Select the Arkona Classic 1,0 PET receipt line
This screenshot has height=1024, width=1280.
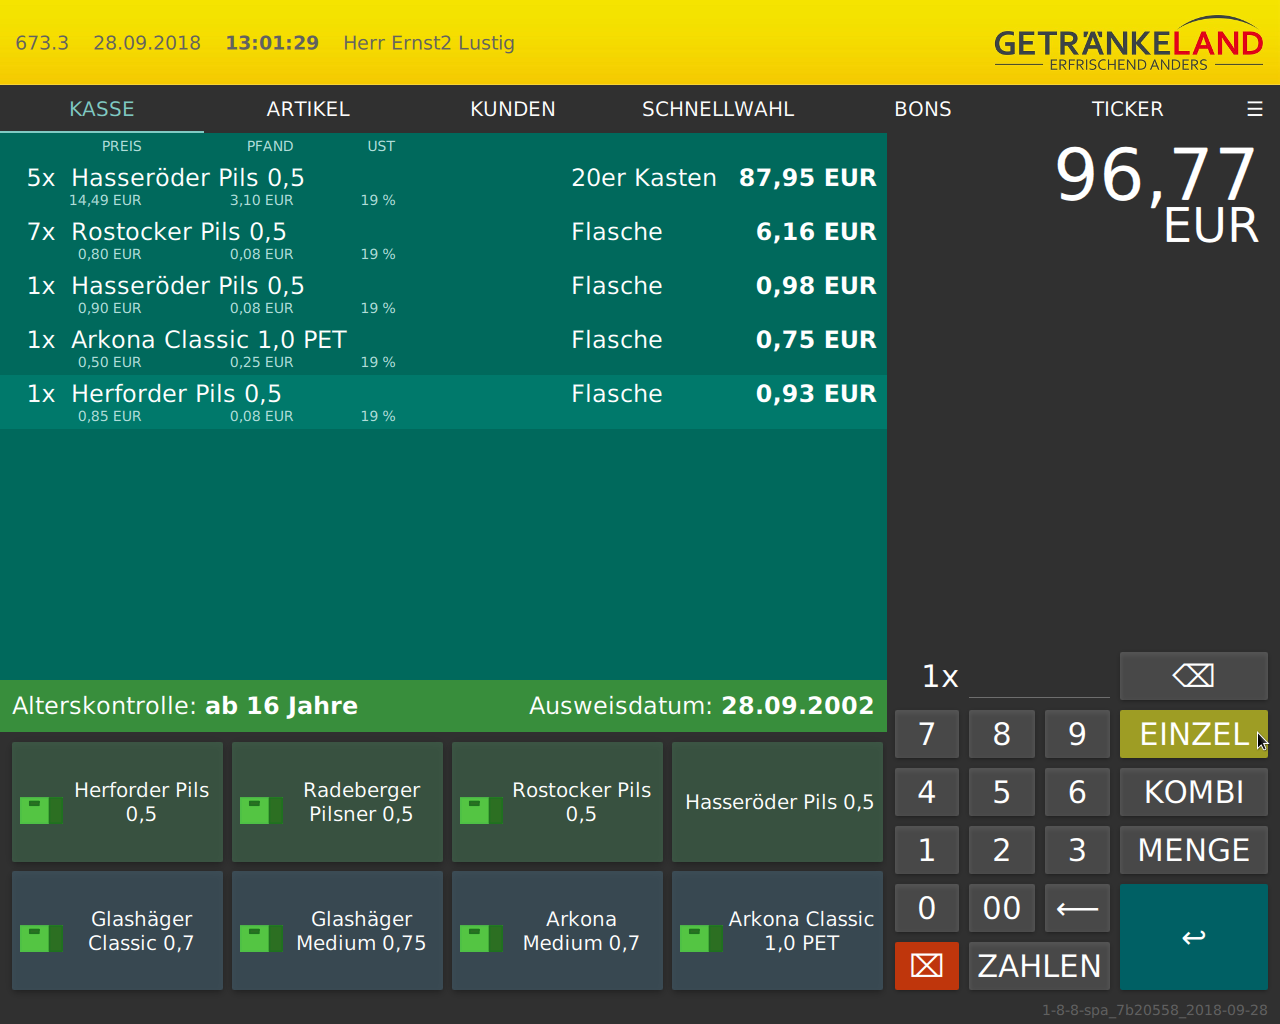(443, 348)
